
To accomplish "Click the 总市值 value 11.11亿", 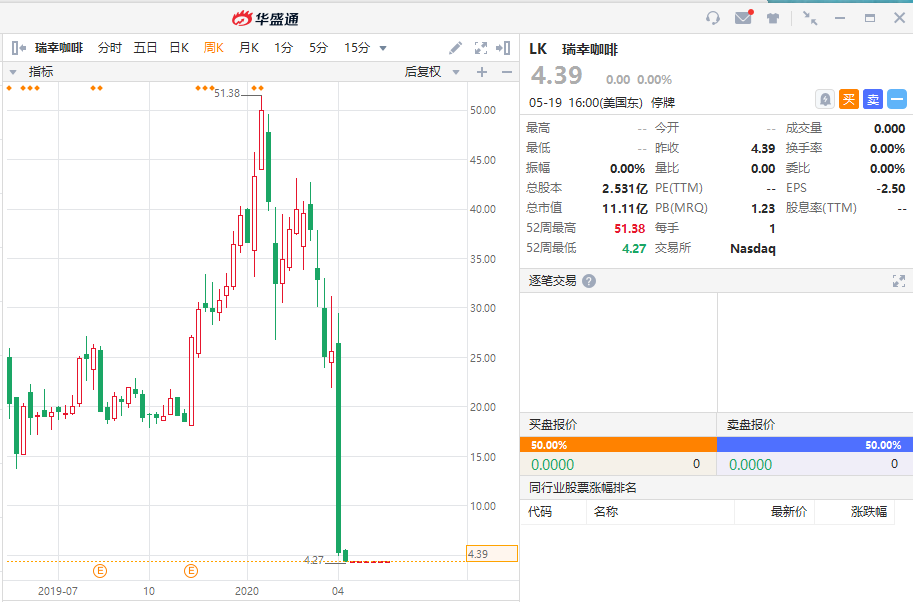I will point(625,208).
